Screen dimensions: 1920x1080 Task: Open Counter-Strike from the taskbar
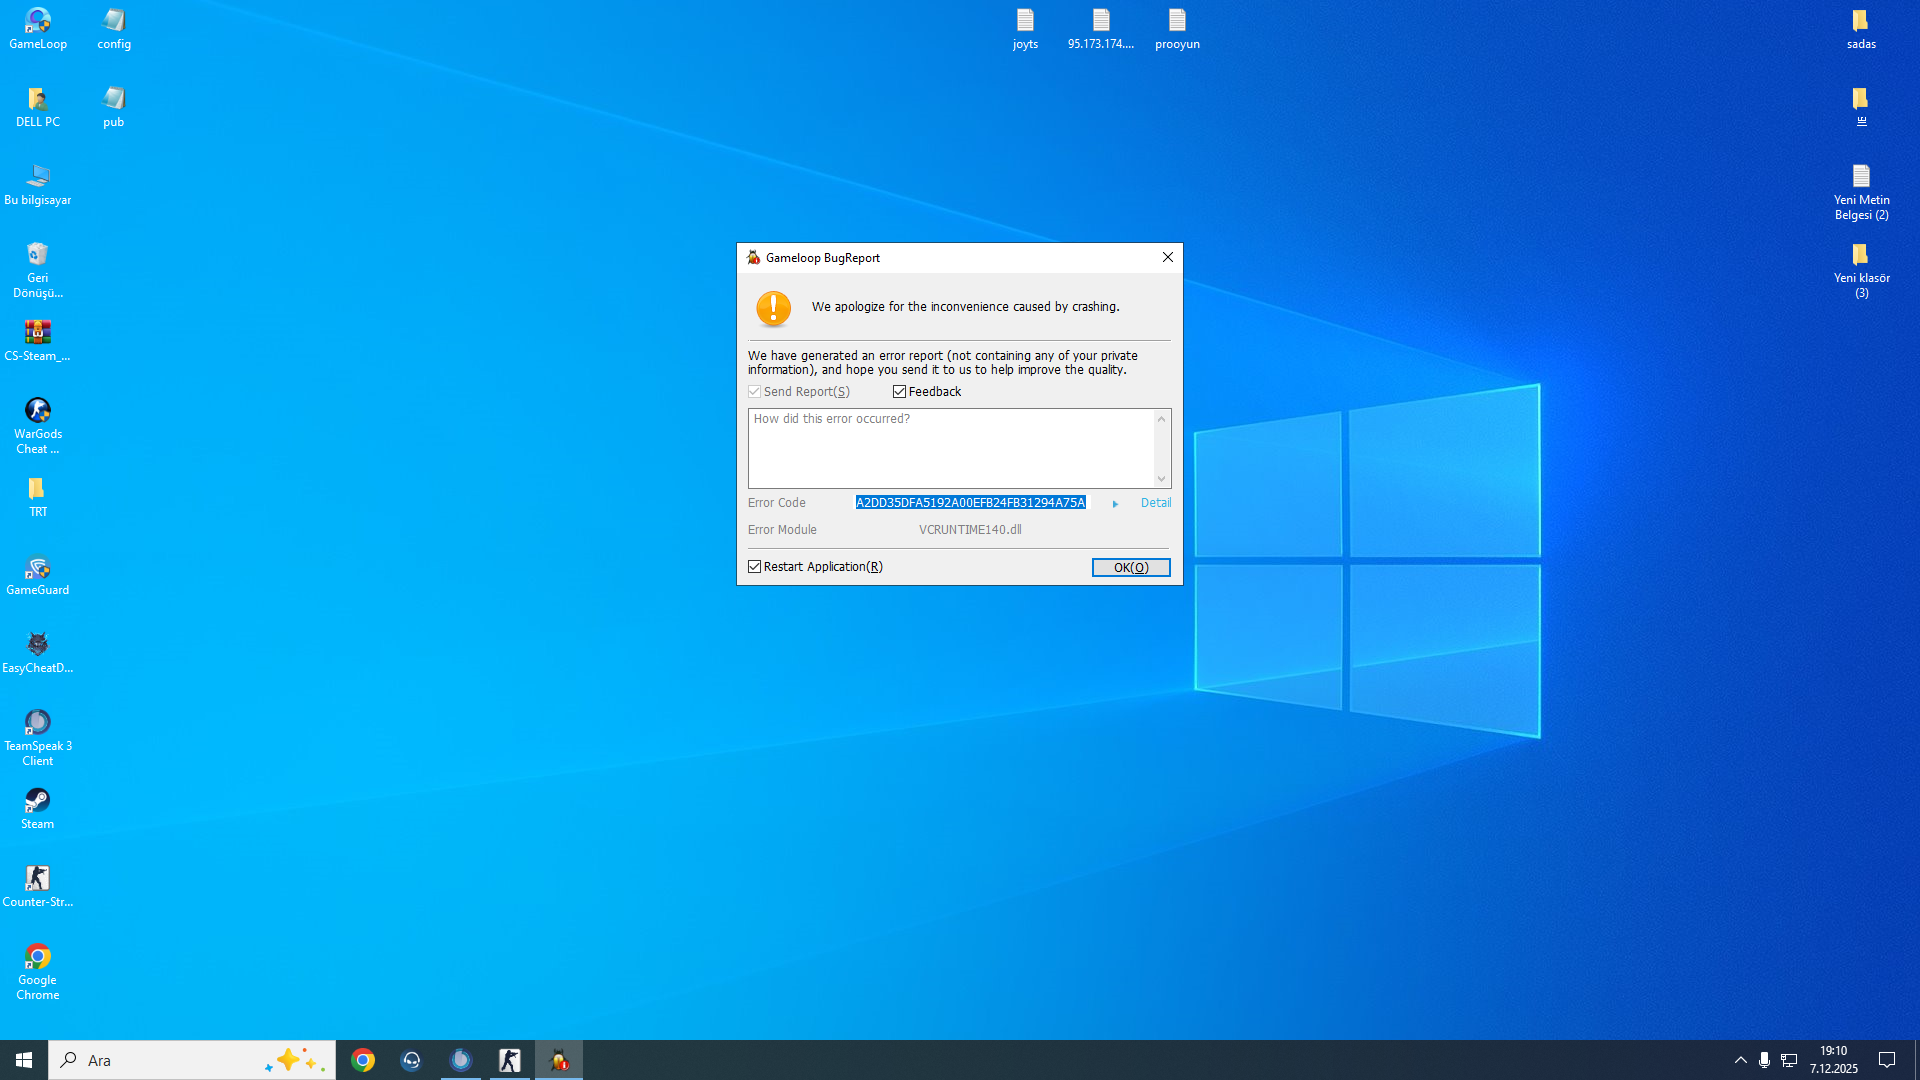pos(510,1060)
